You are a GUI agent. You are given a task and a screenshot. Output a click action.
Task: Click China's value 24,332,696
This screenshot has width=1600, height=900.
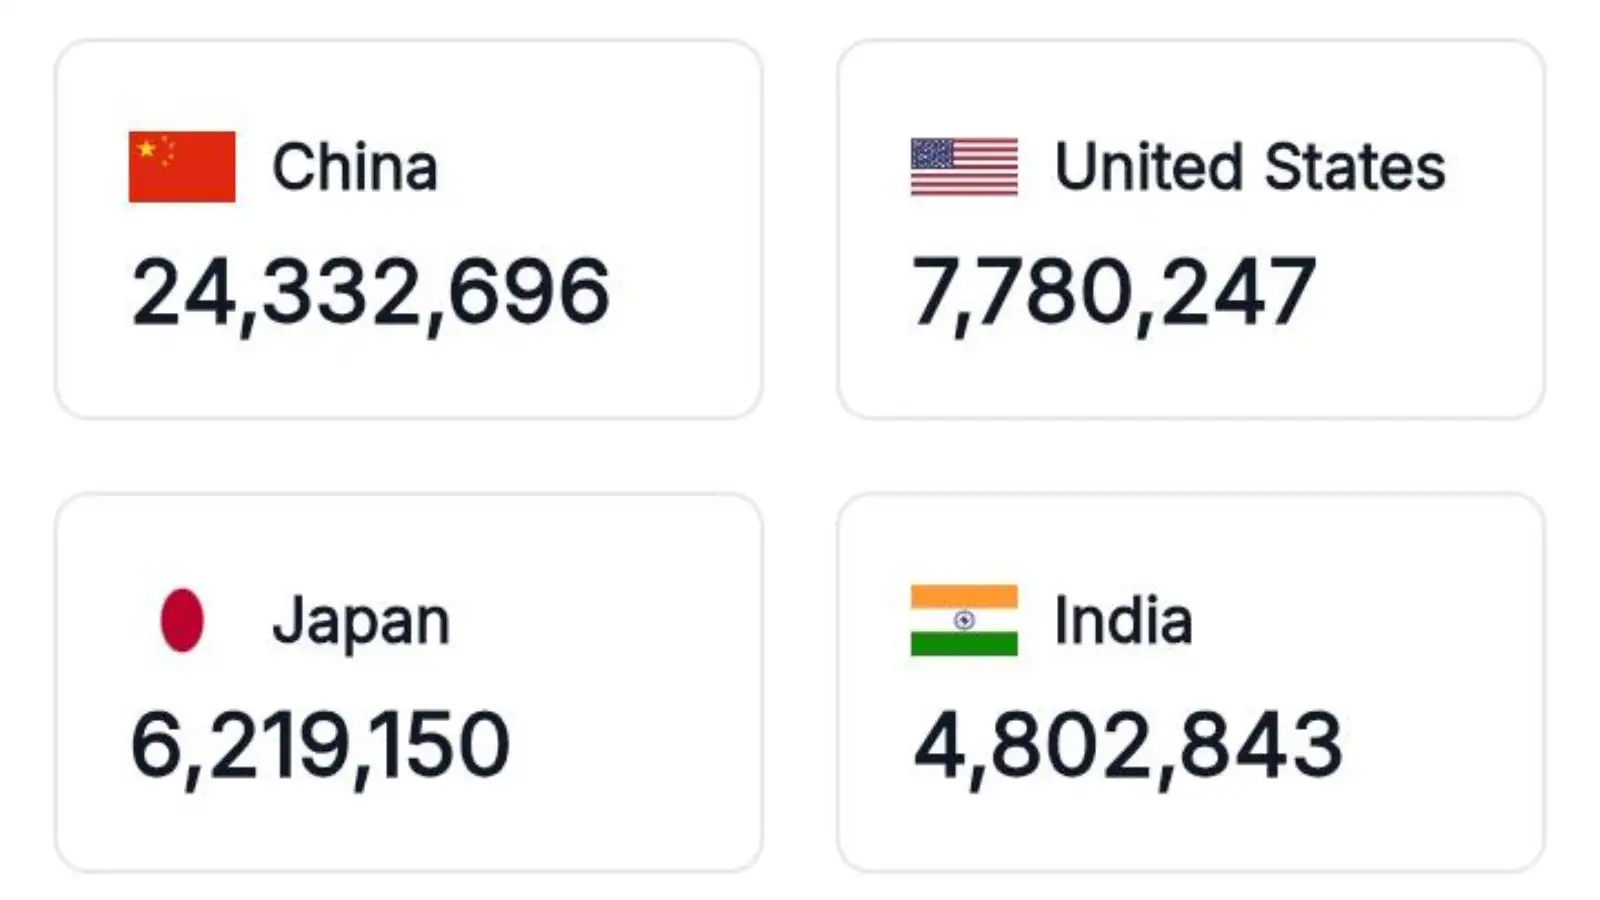click(x=370, y=292)
